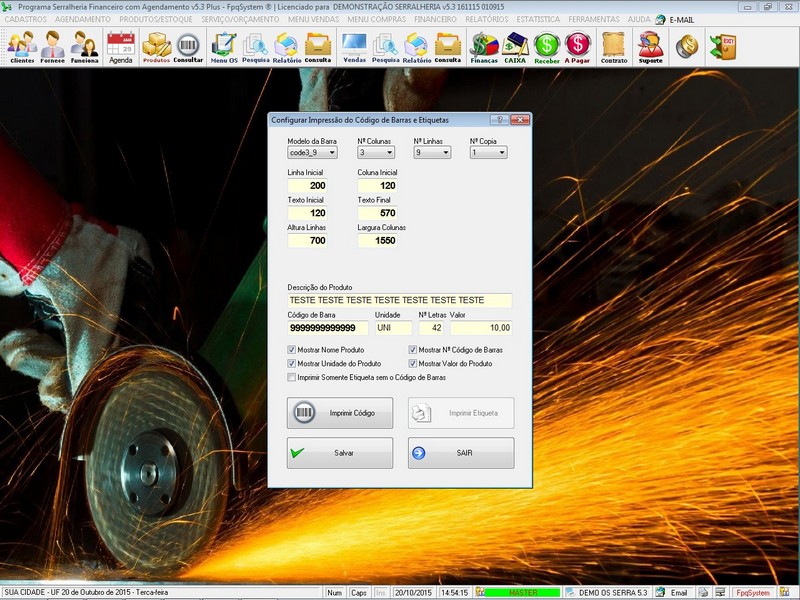Uncheck Mostrar Nome Produto checkbox
Screen dimensions: 800x600
tap(292, 350)
